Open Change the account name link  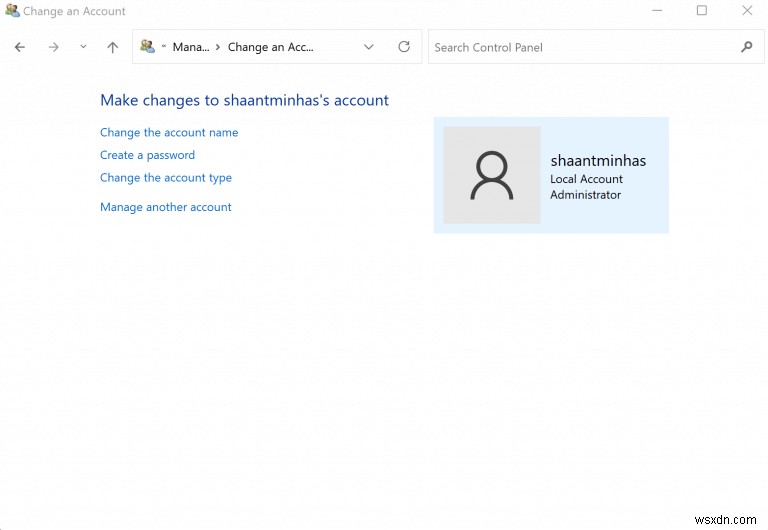pyautogui.click(x=169, y=132)
